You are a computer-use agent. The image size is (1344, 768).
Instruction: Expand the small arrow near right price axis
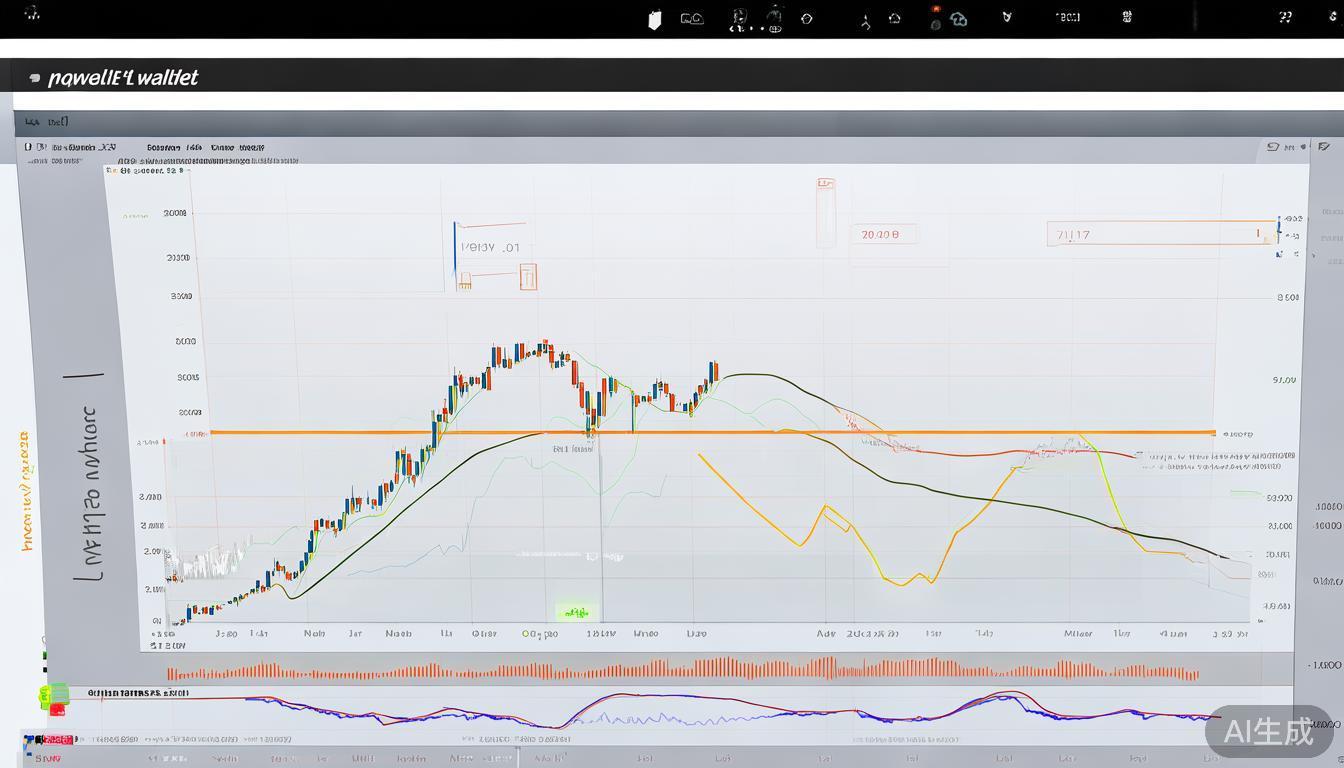[1313, 255]
